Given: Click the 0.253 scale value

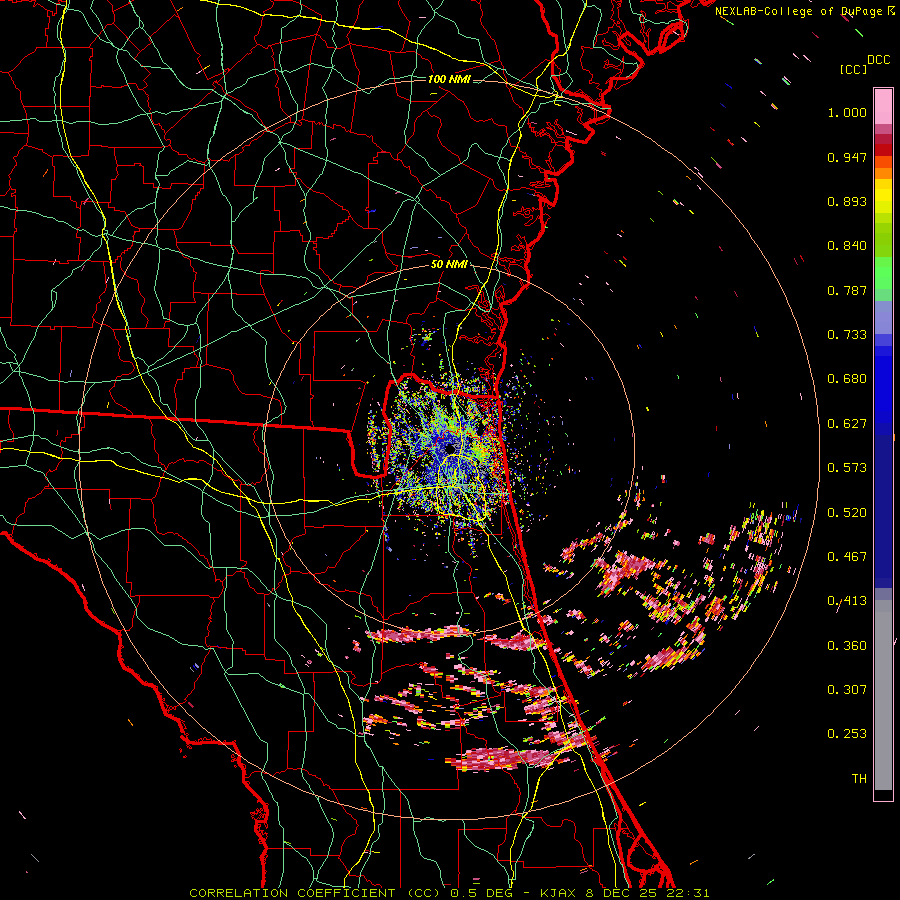Looking at the screenshot, I should coord(847,734).
